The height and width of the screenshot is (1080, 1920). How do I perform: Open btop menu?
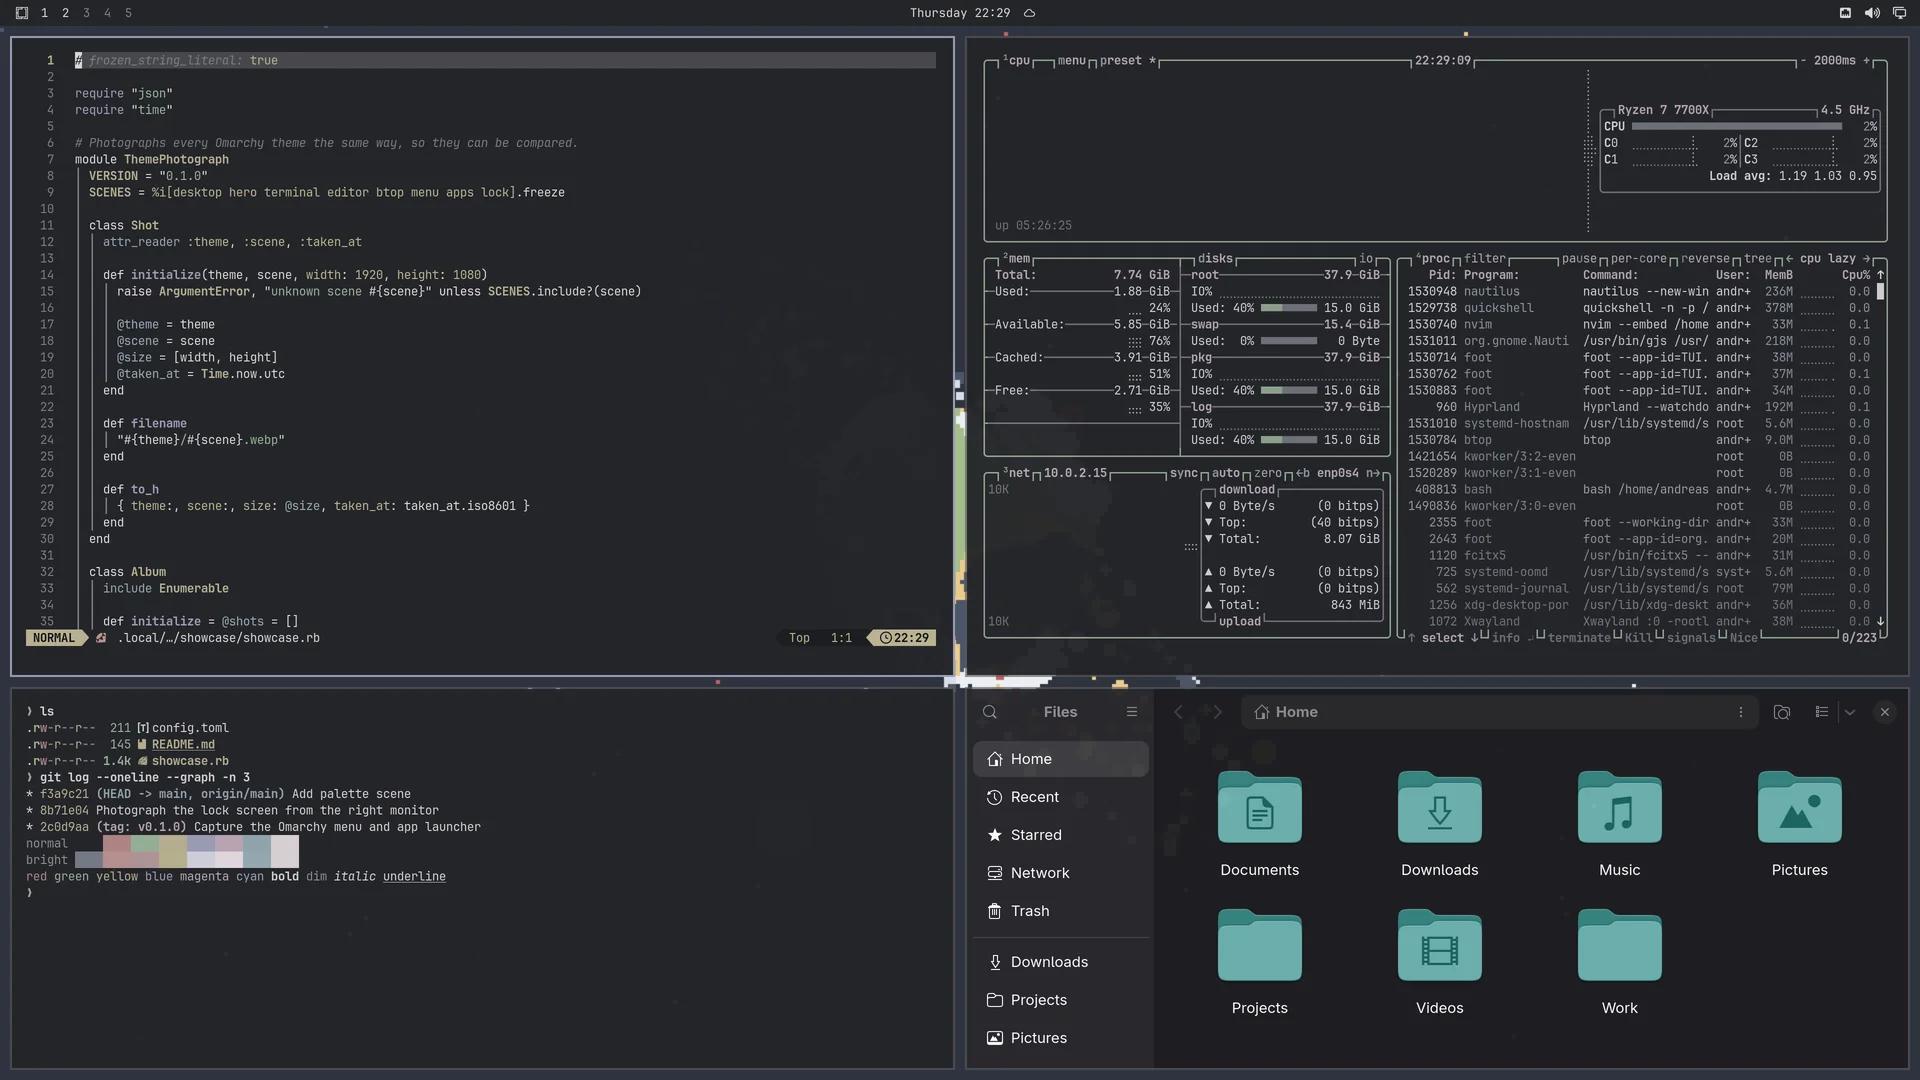point(1071,61)
